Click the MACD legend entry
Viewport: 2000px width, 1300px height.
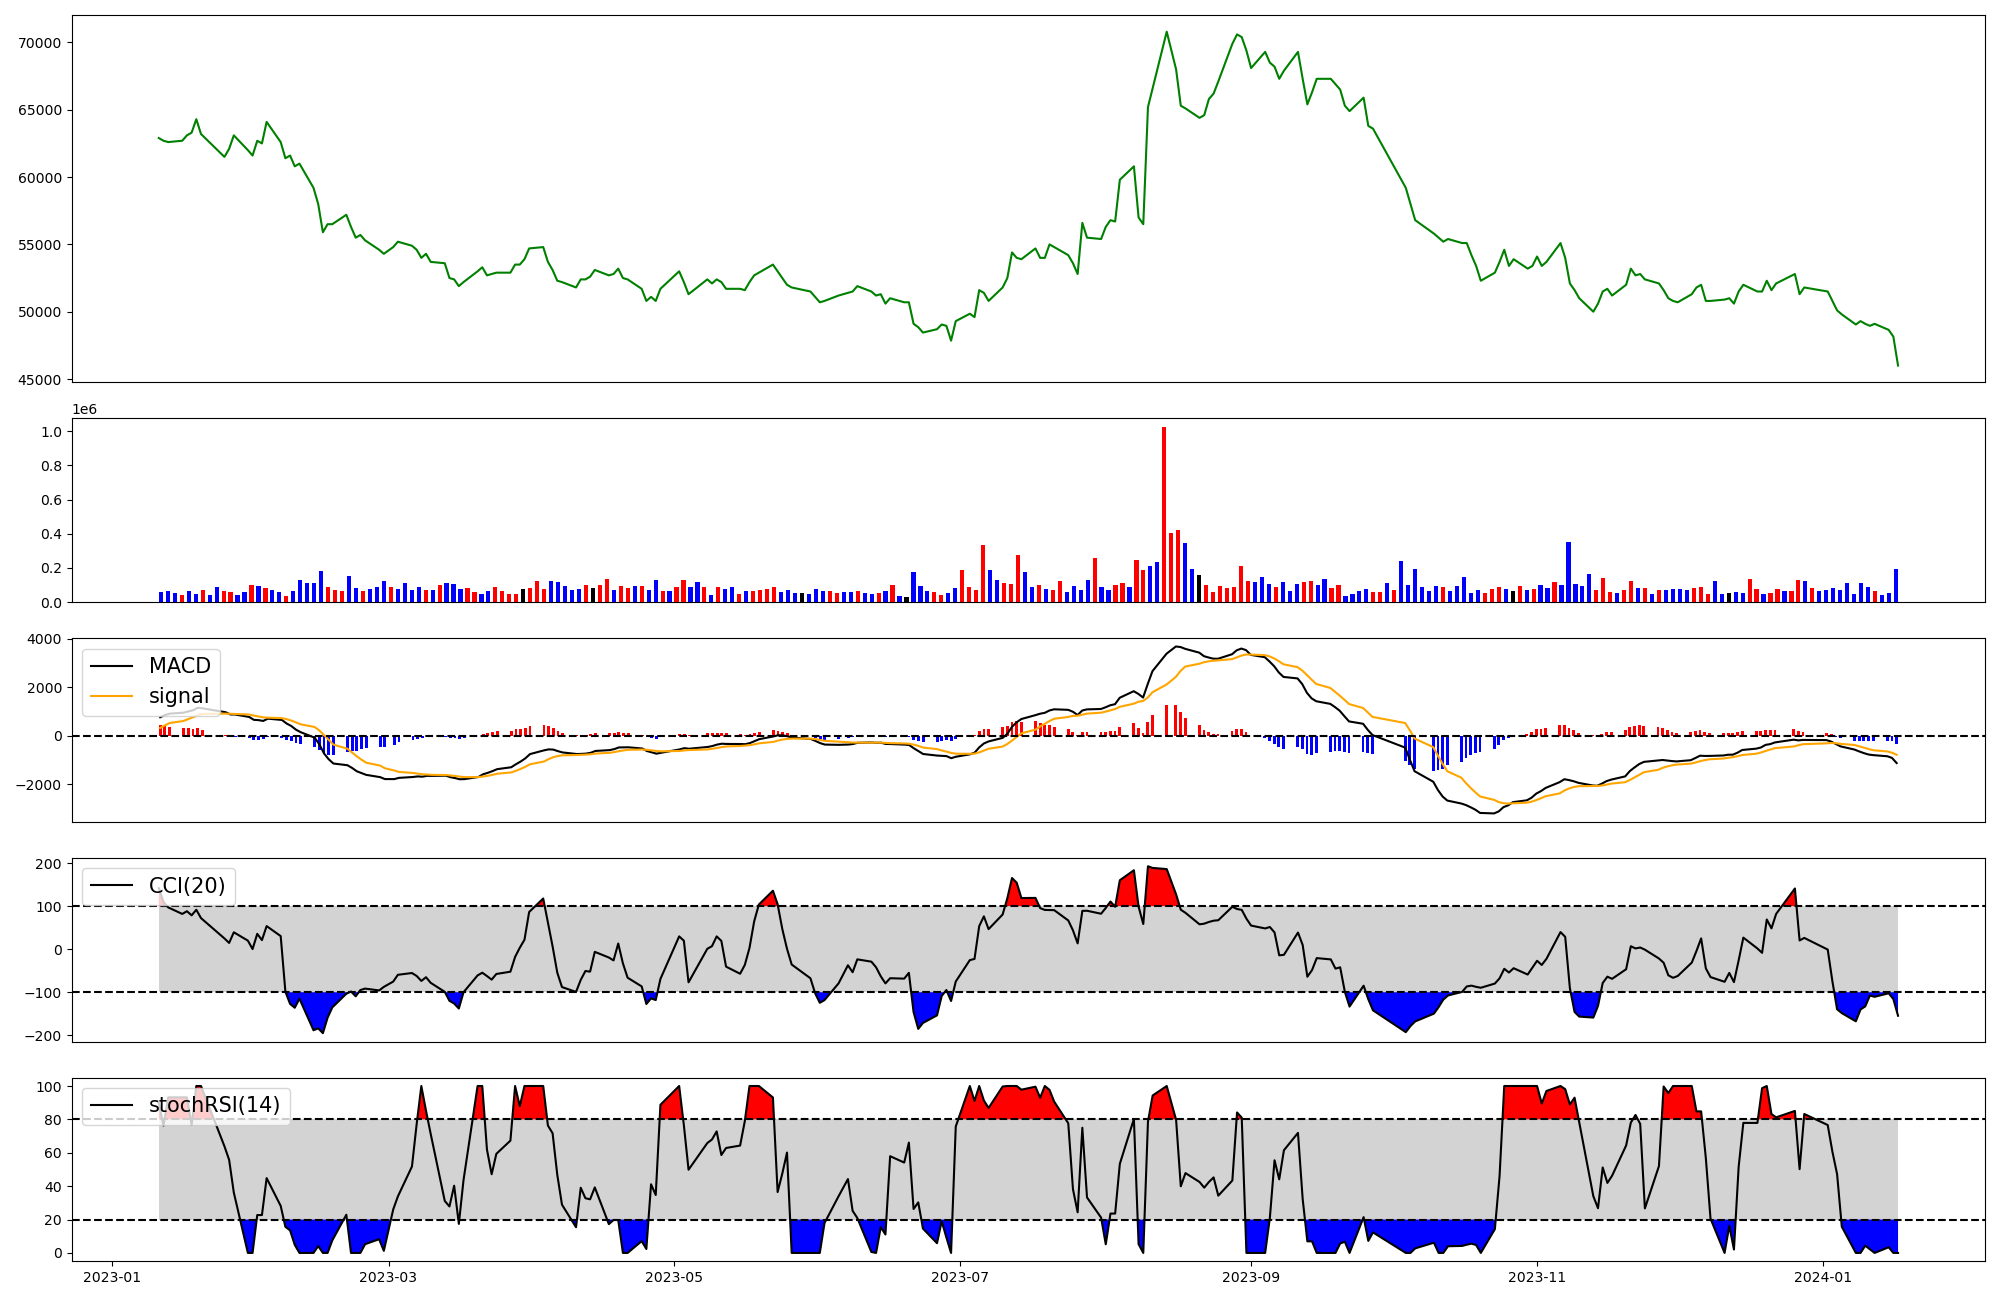click(179, 666)
